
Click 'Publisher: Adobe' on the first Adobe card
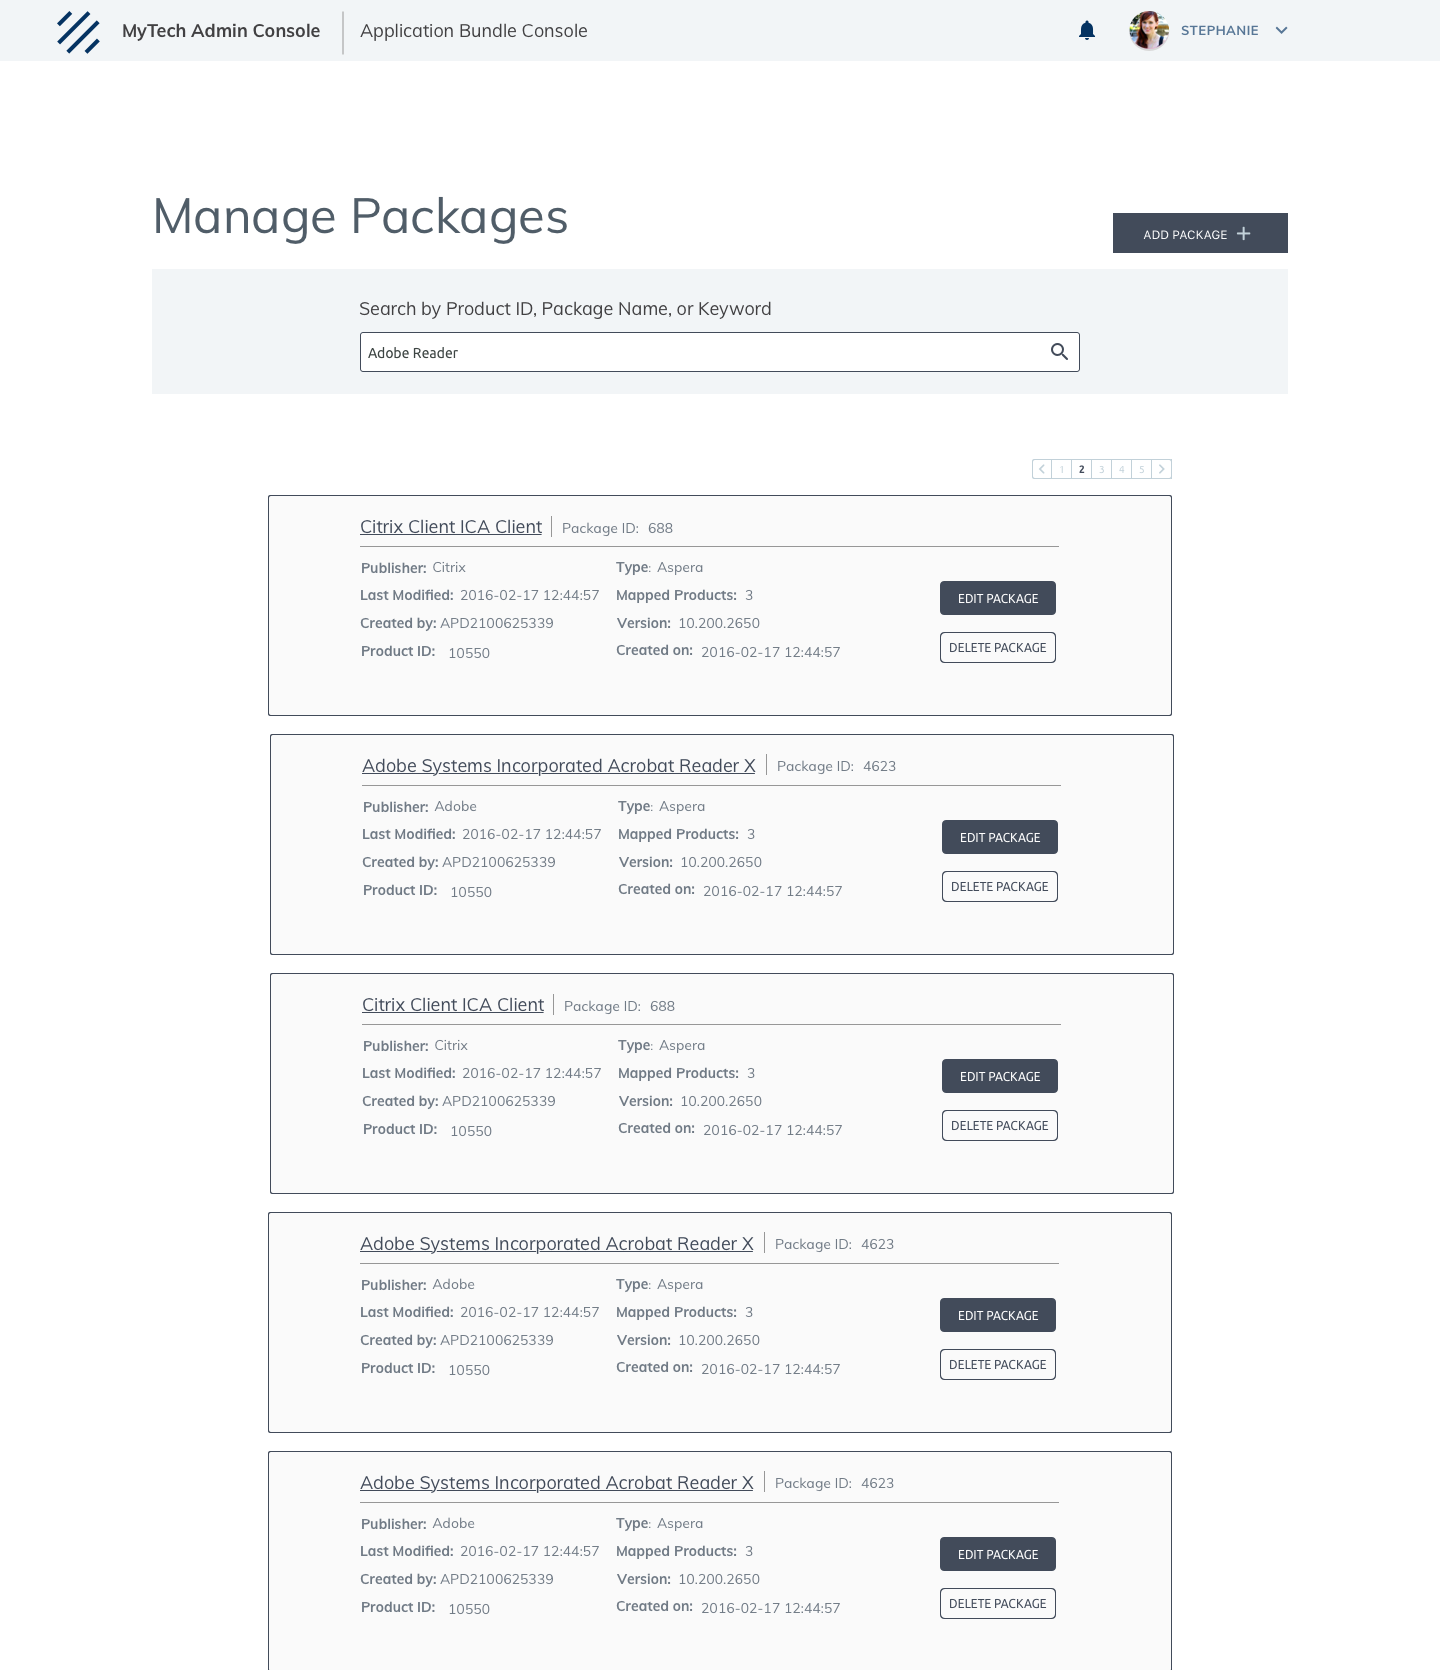coord(420,807)
